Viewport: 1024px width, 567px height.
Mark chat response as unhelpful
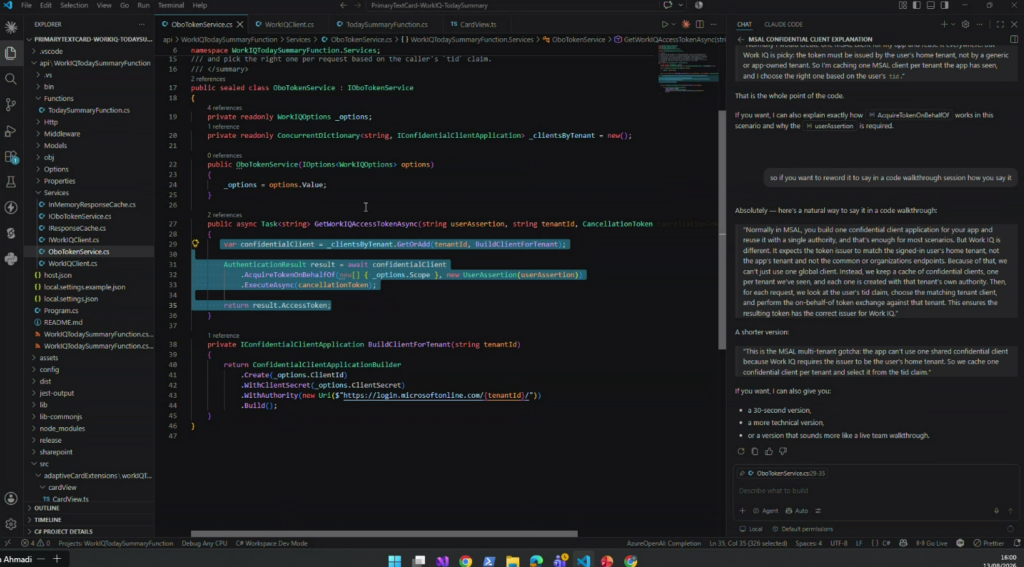pyautogui.click(x=783, y=451)
